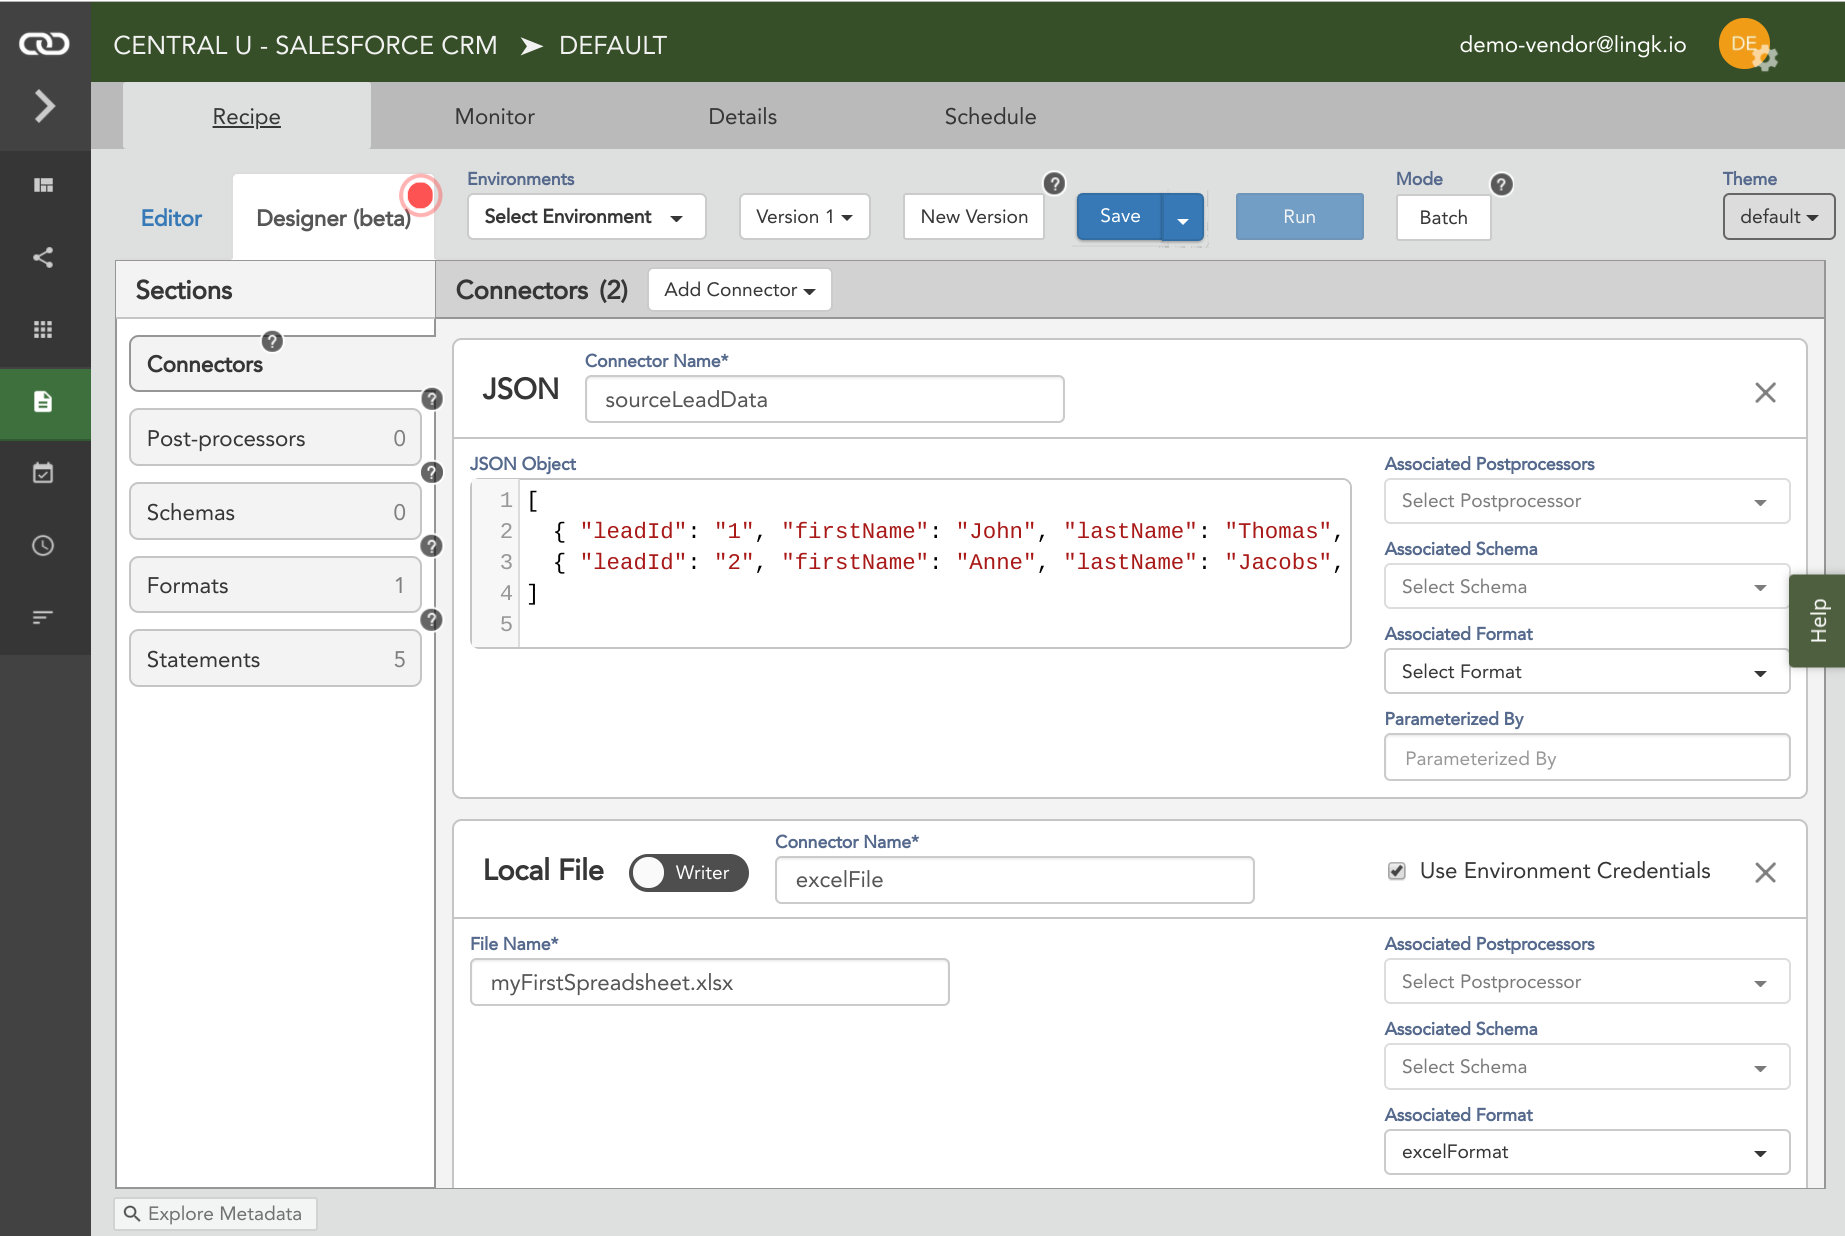
Task: Remove the JSON connector with its X
Action: [x=1765, y=393]
